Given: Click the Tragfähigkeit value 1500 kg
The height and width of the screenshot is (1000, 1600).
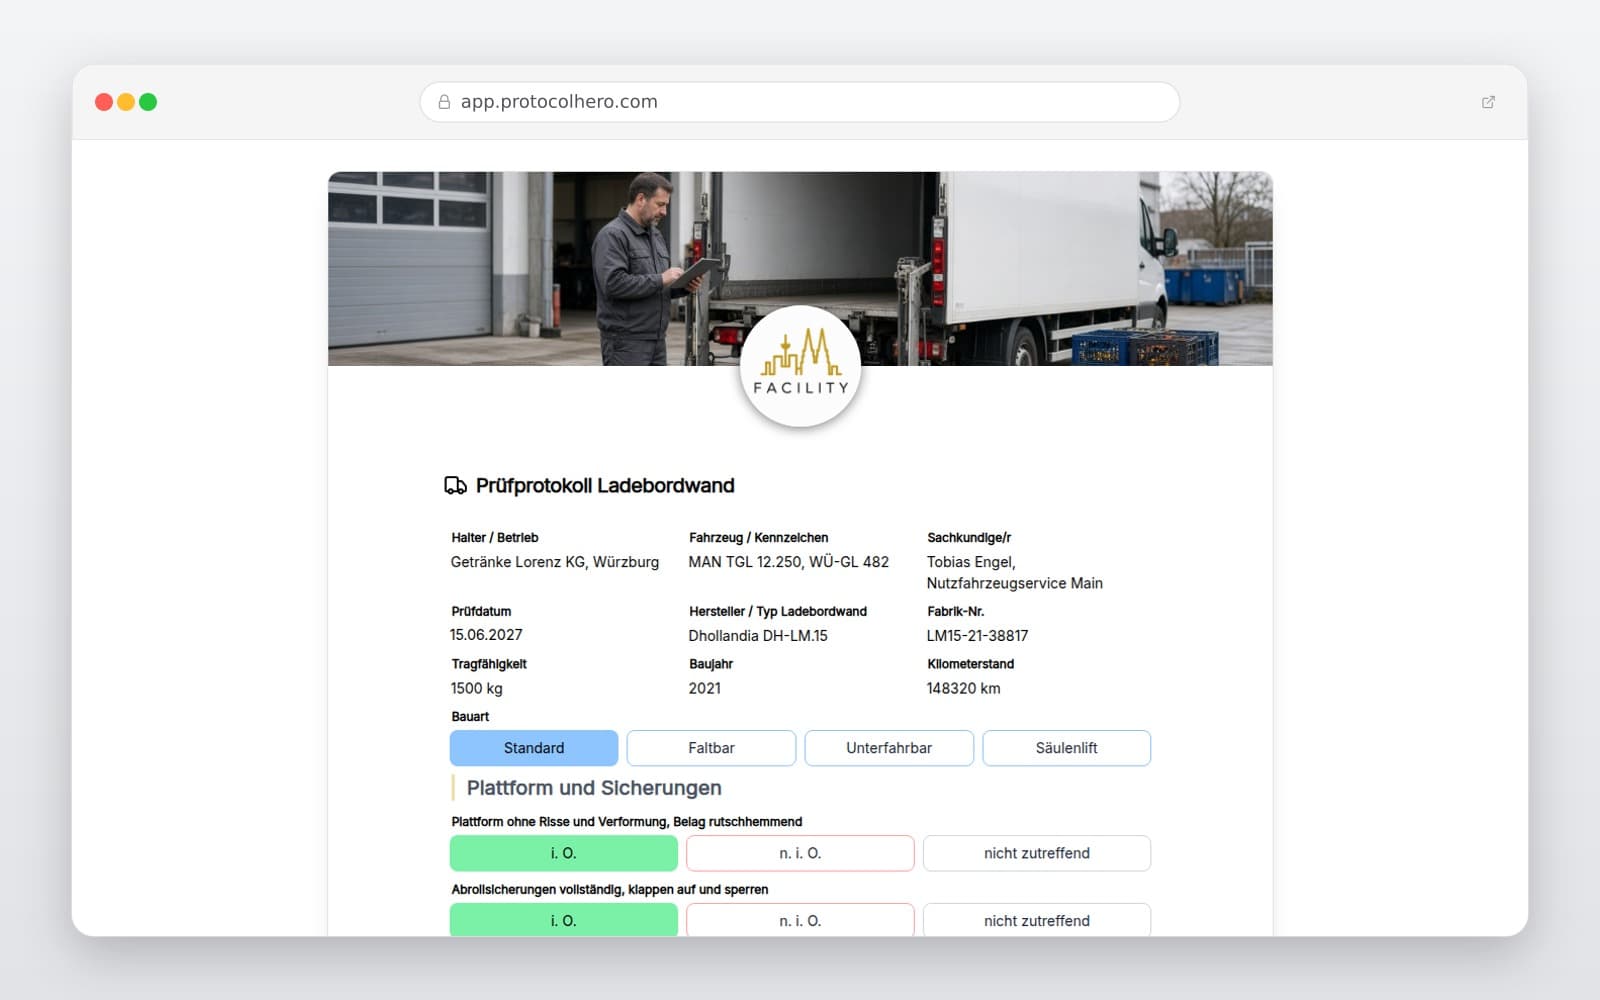Looking at the screenshot, I should tap(476, 688).
